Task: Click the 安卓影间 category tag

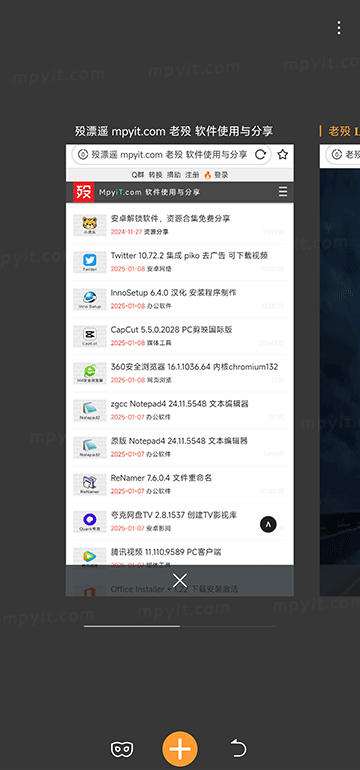Action: (159, 528)
